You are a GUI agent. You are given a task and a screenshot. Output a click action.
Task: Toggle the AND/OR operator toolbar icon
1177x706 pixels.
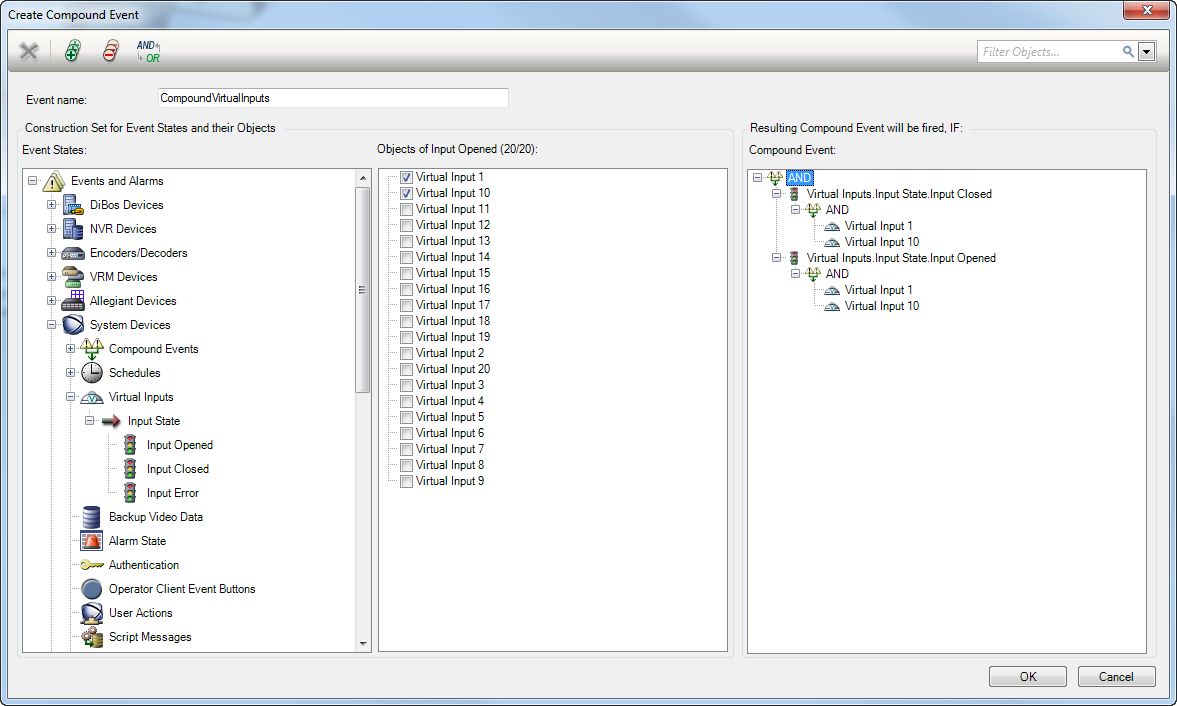click(x=149, y=51)
